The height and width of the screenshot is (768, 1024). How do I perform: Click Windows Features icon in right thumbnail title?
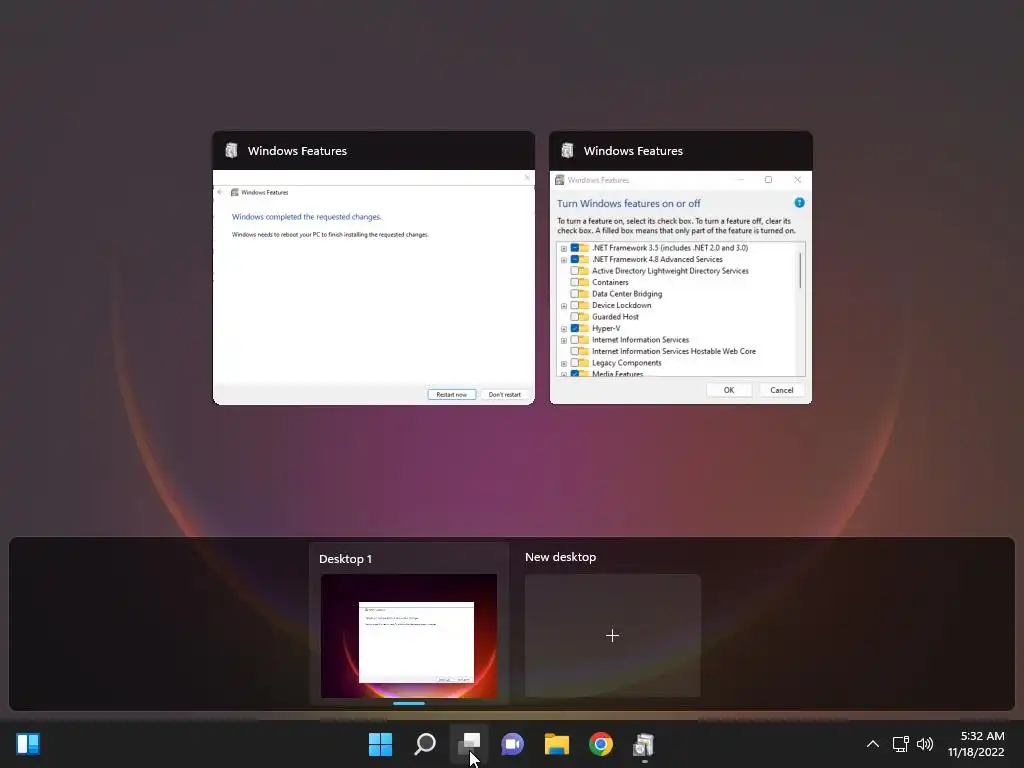[567, 151]
